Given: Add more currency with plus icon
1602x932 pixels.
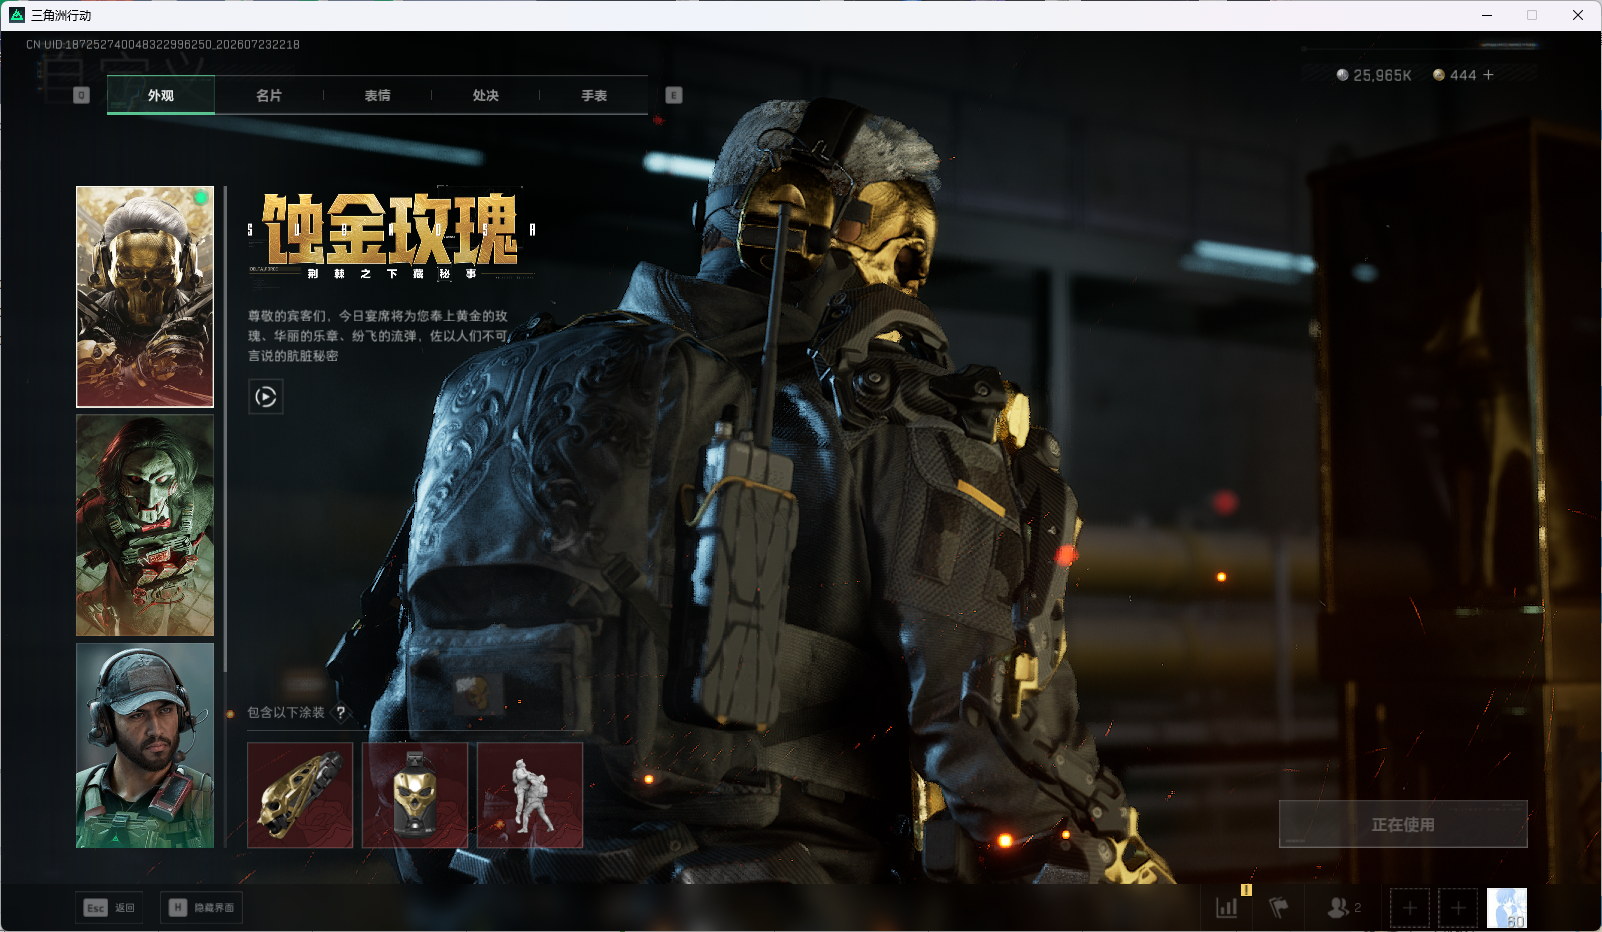Looking at the screenshot, I should coord(1488,75).
